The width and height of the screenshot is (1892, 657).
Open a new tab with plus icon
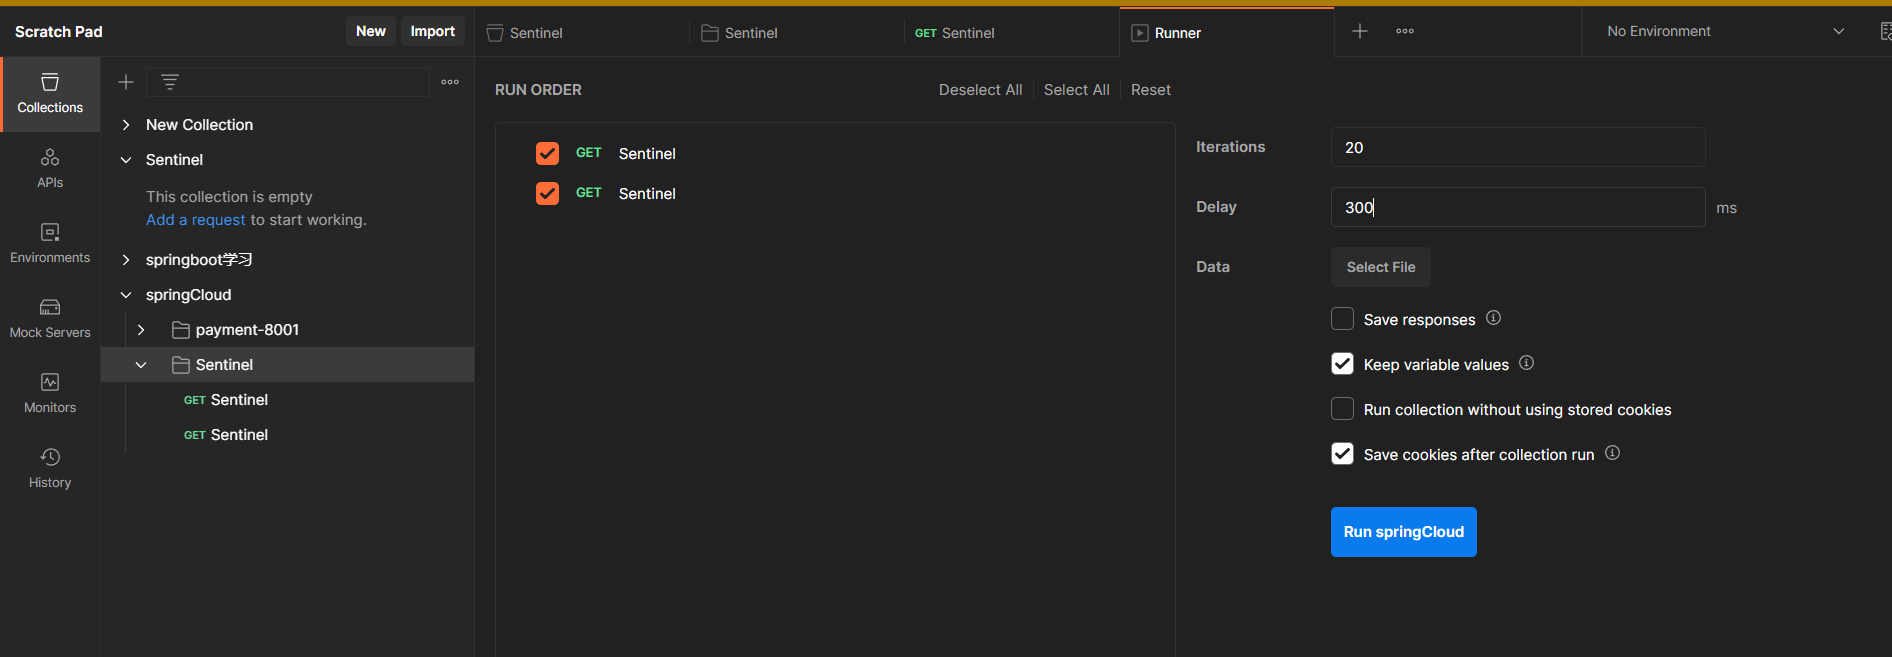coord(1360,31)
